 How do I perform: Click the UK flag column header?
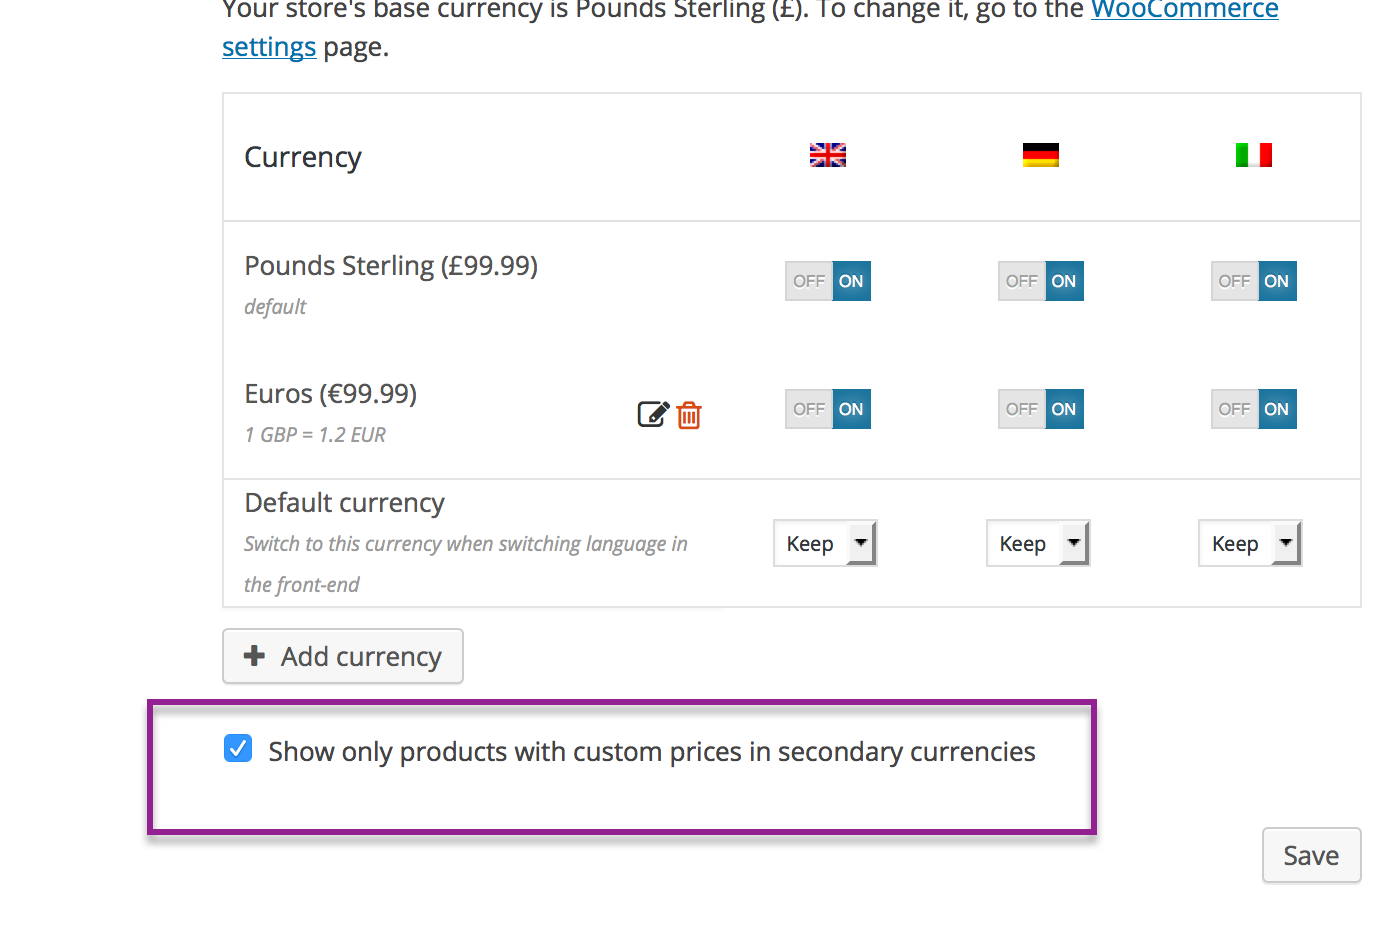point(827,155)
